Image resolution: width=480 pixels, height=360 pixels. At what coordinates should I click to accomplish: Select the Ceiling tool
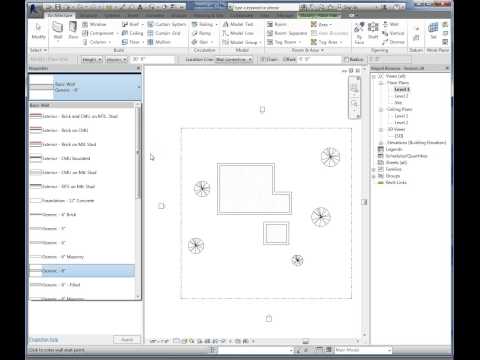coord(132,33)
